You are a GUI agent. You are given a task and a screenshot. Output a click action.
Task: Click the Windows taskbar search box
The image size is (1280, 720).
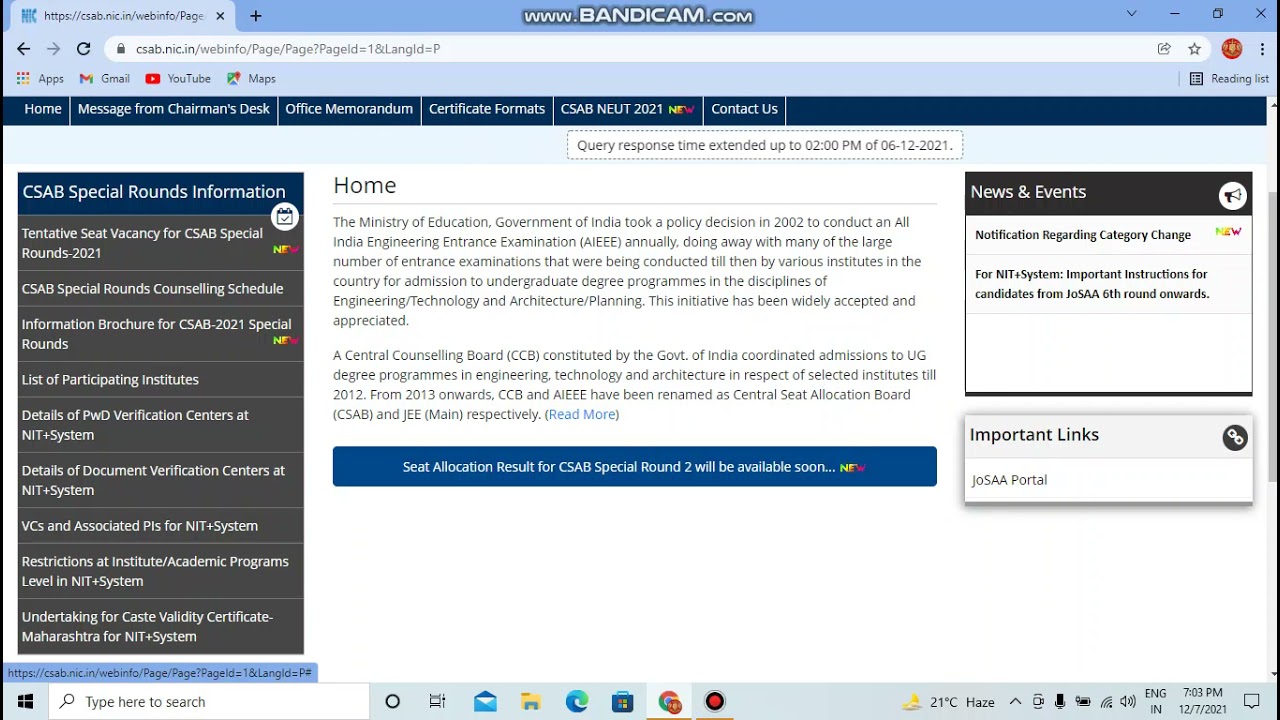click(210, 701)
